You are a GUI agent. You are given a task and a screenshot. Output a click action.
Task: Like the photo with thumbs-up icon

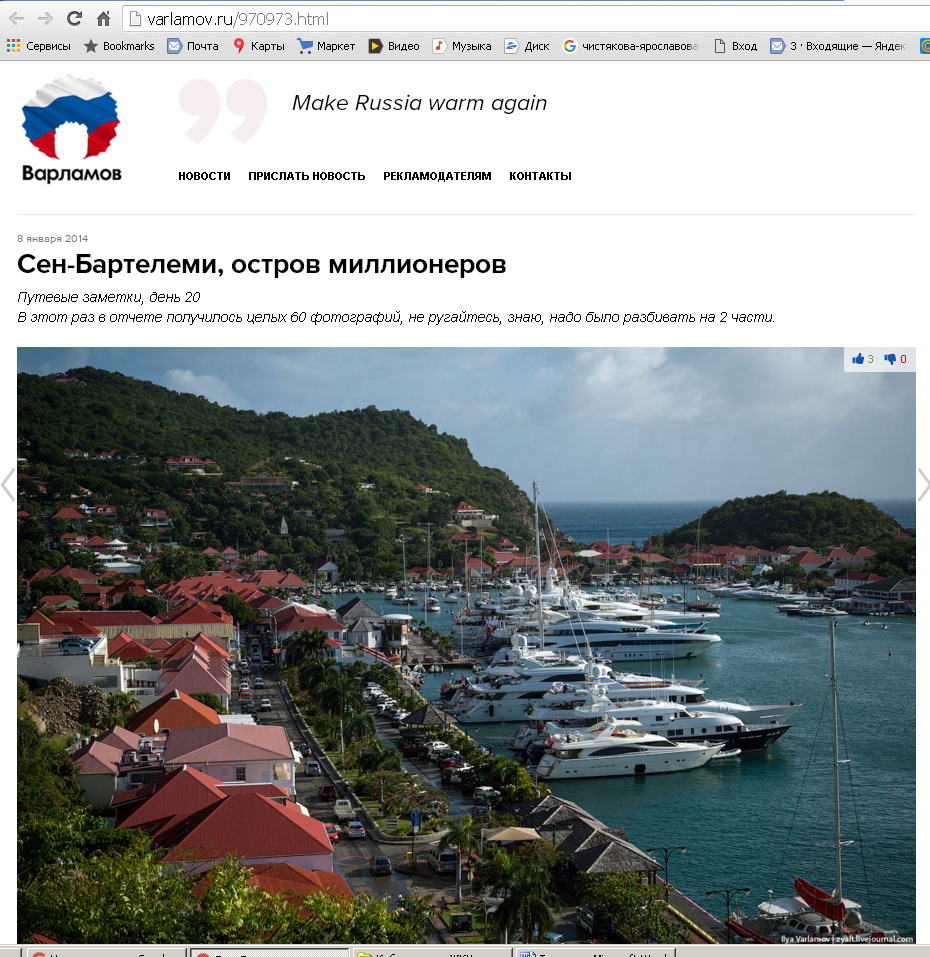(x=862, y=359)
